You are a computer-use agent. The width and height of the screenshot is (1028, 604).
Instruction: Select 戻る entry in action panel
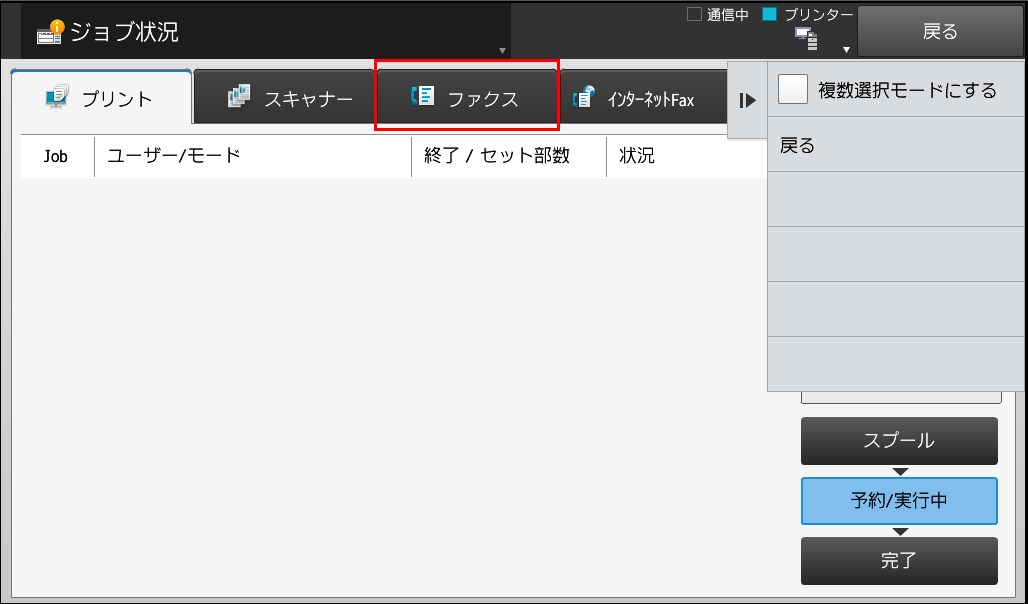click(896, 144)
